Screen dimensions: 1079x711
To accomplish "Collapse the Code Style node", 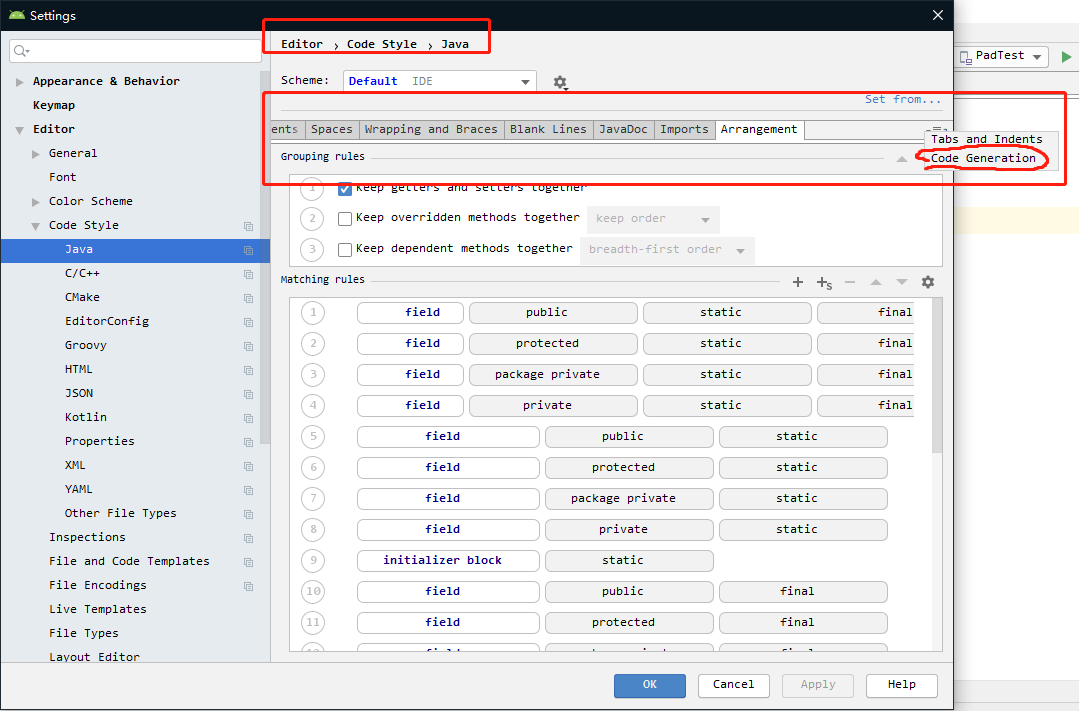I will [x=36, y=226].
